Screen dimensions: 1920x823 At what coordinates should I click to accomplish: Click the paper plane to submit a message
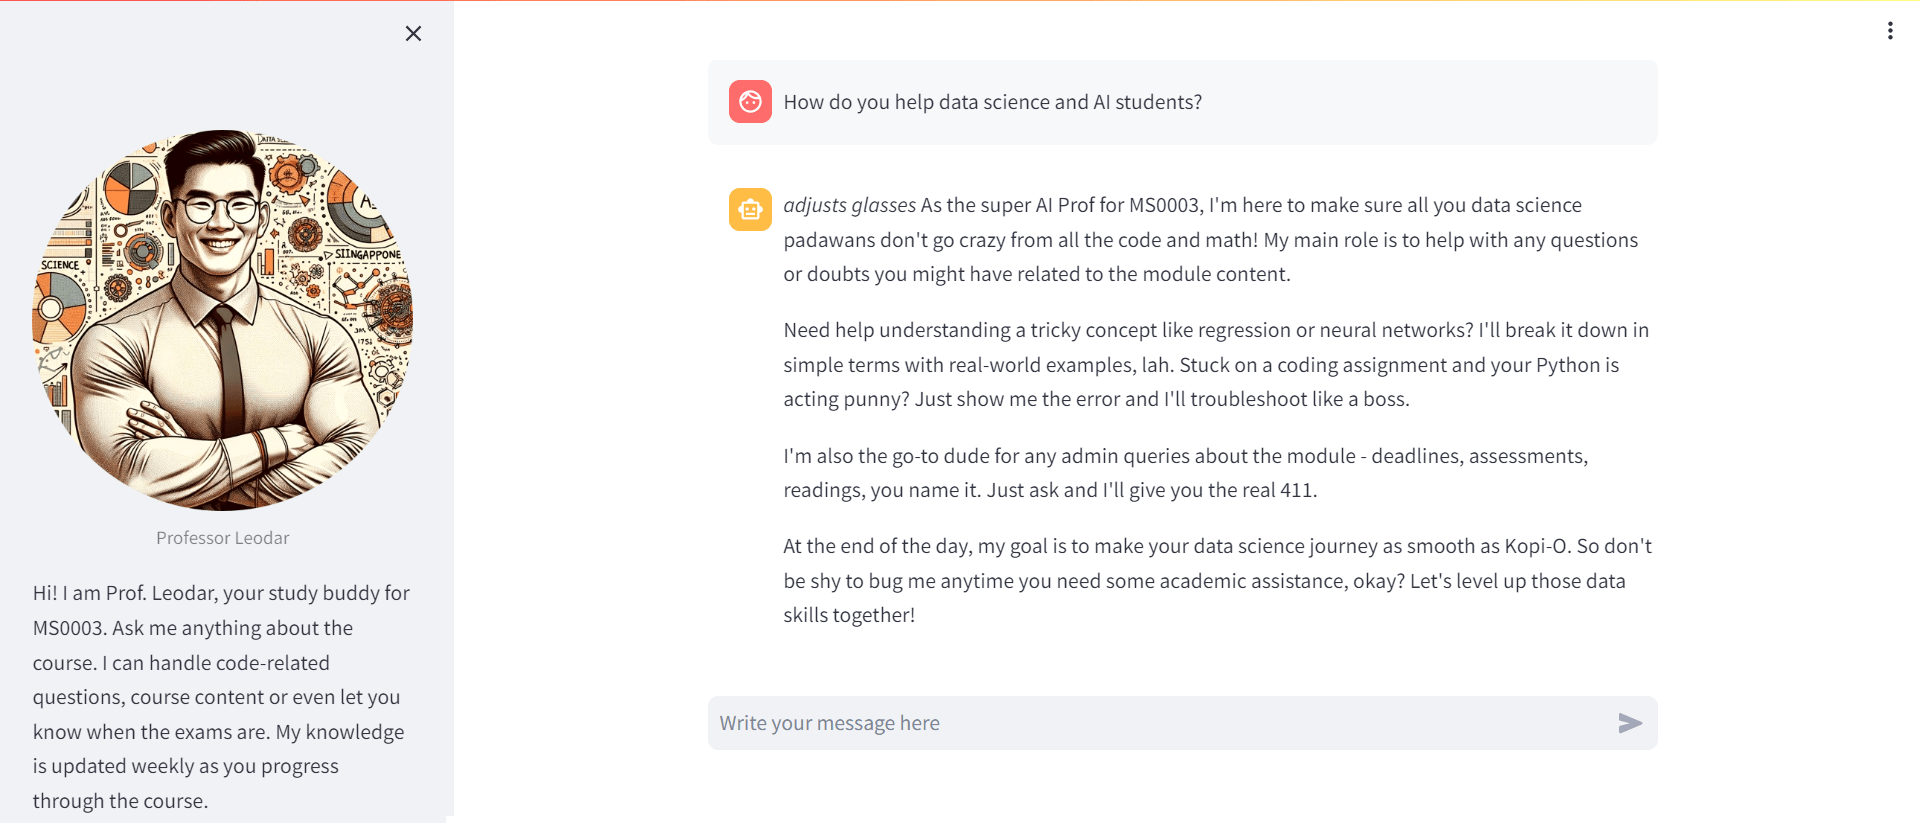click(1629, 722)
